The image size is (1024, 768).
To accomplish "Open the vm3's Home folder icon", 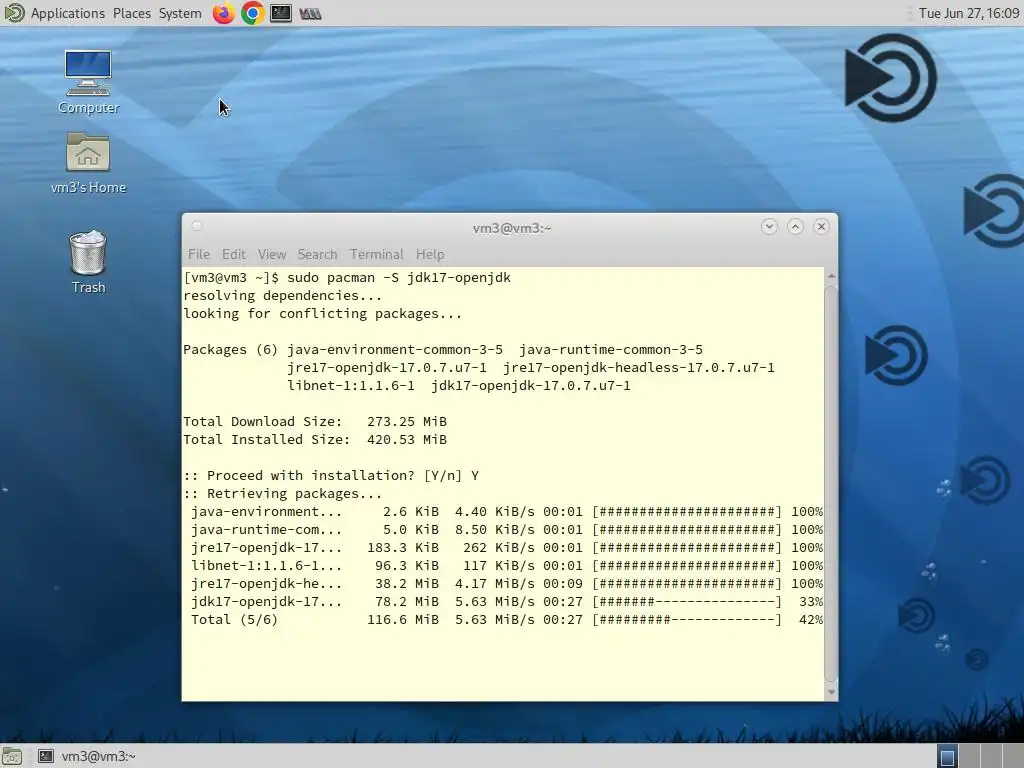I will [x=88, y=163].
